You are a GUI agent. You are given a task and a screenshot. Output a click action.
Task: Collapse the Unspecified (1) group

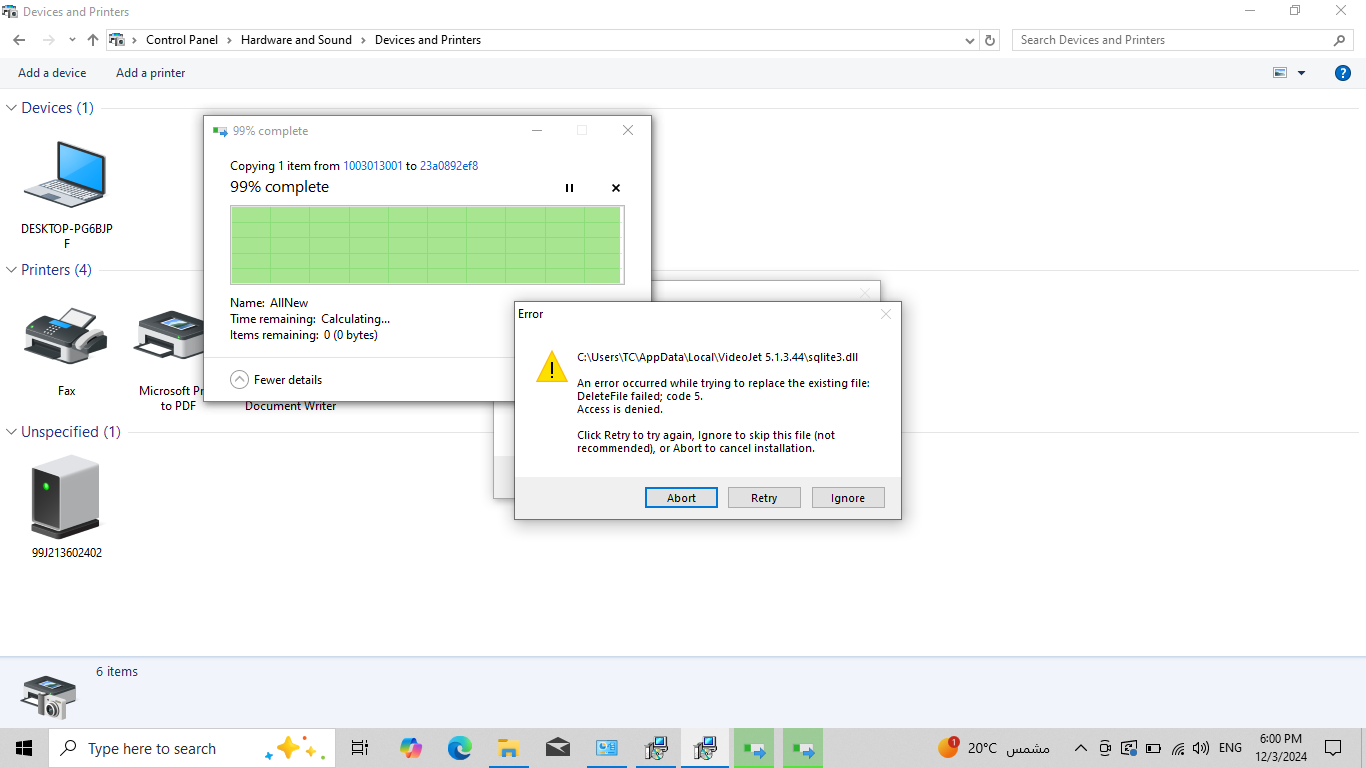pyautogui.click(x=12, y=432)
